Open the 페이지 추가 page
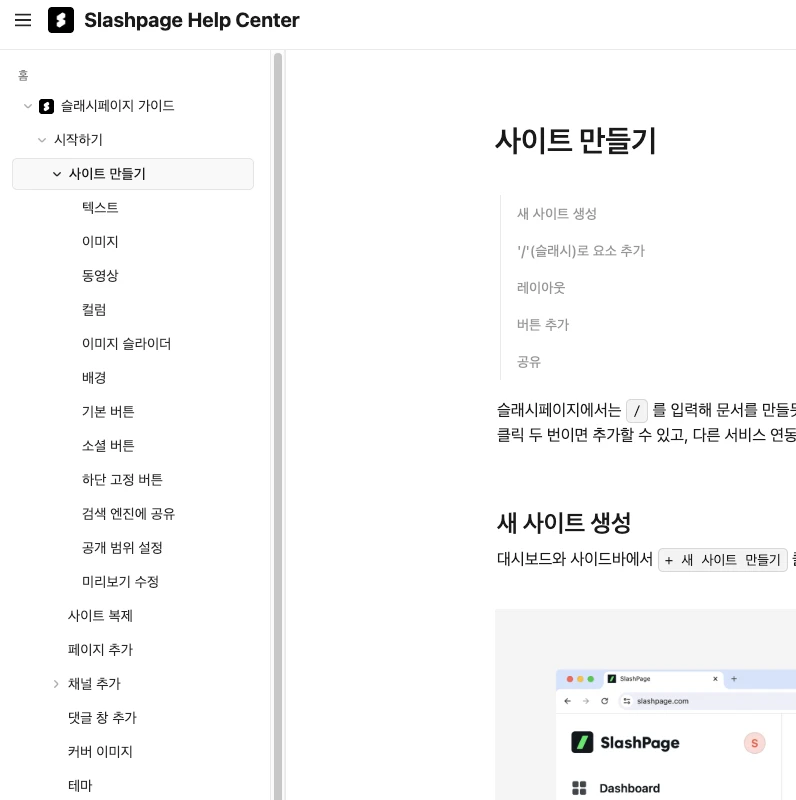Image resolution: width=796 pixels, height=800 pixels. pos(100,650)
